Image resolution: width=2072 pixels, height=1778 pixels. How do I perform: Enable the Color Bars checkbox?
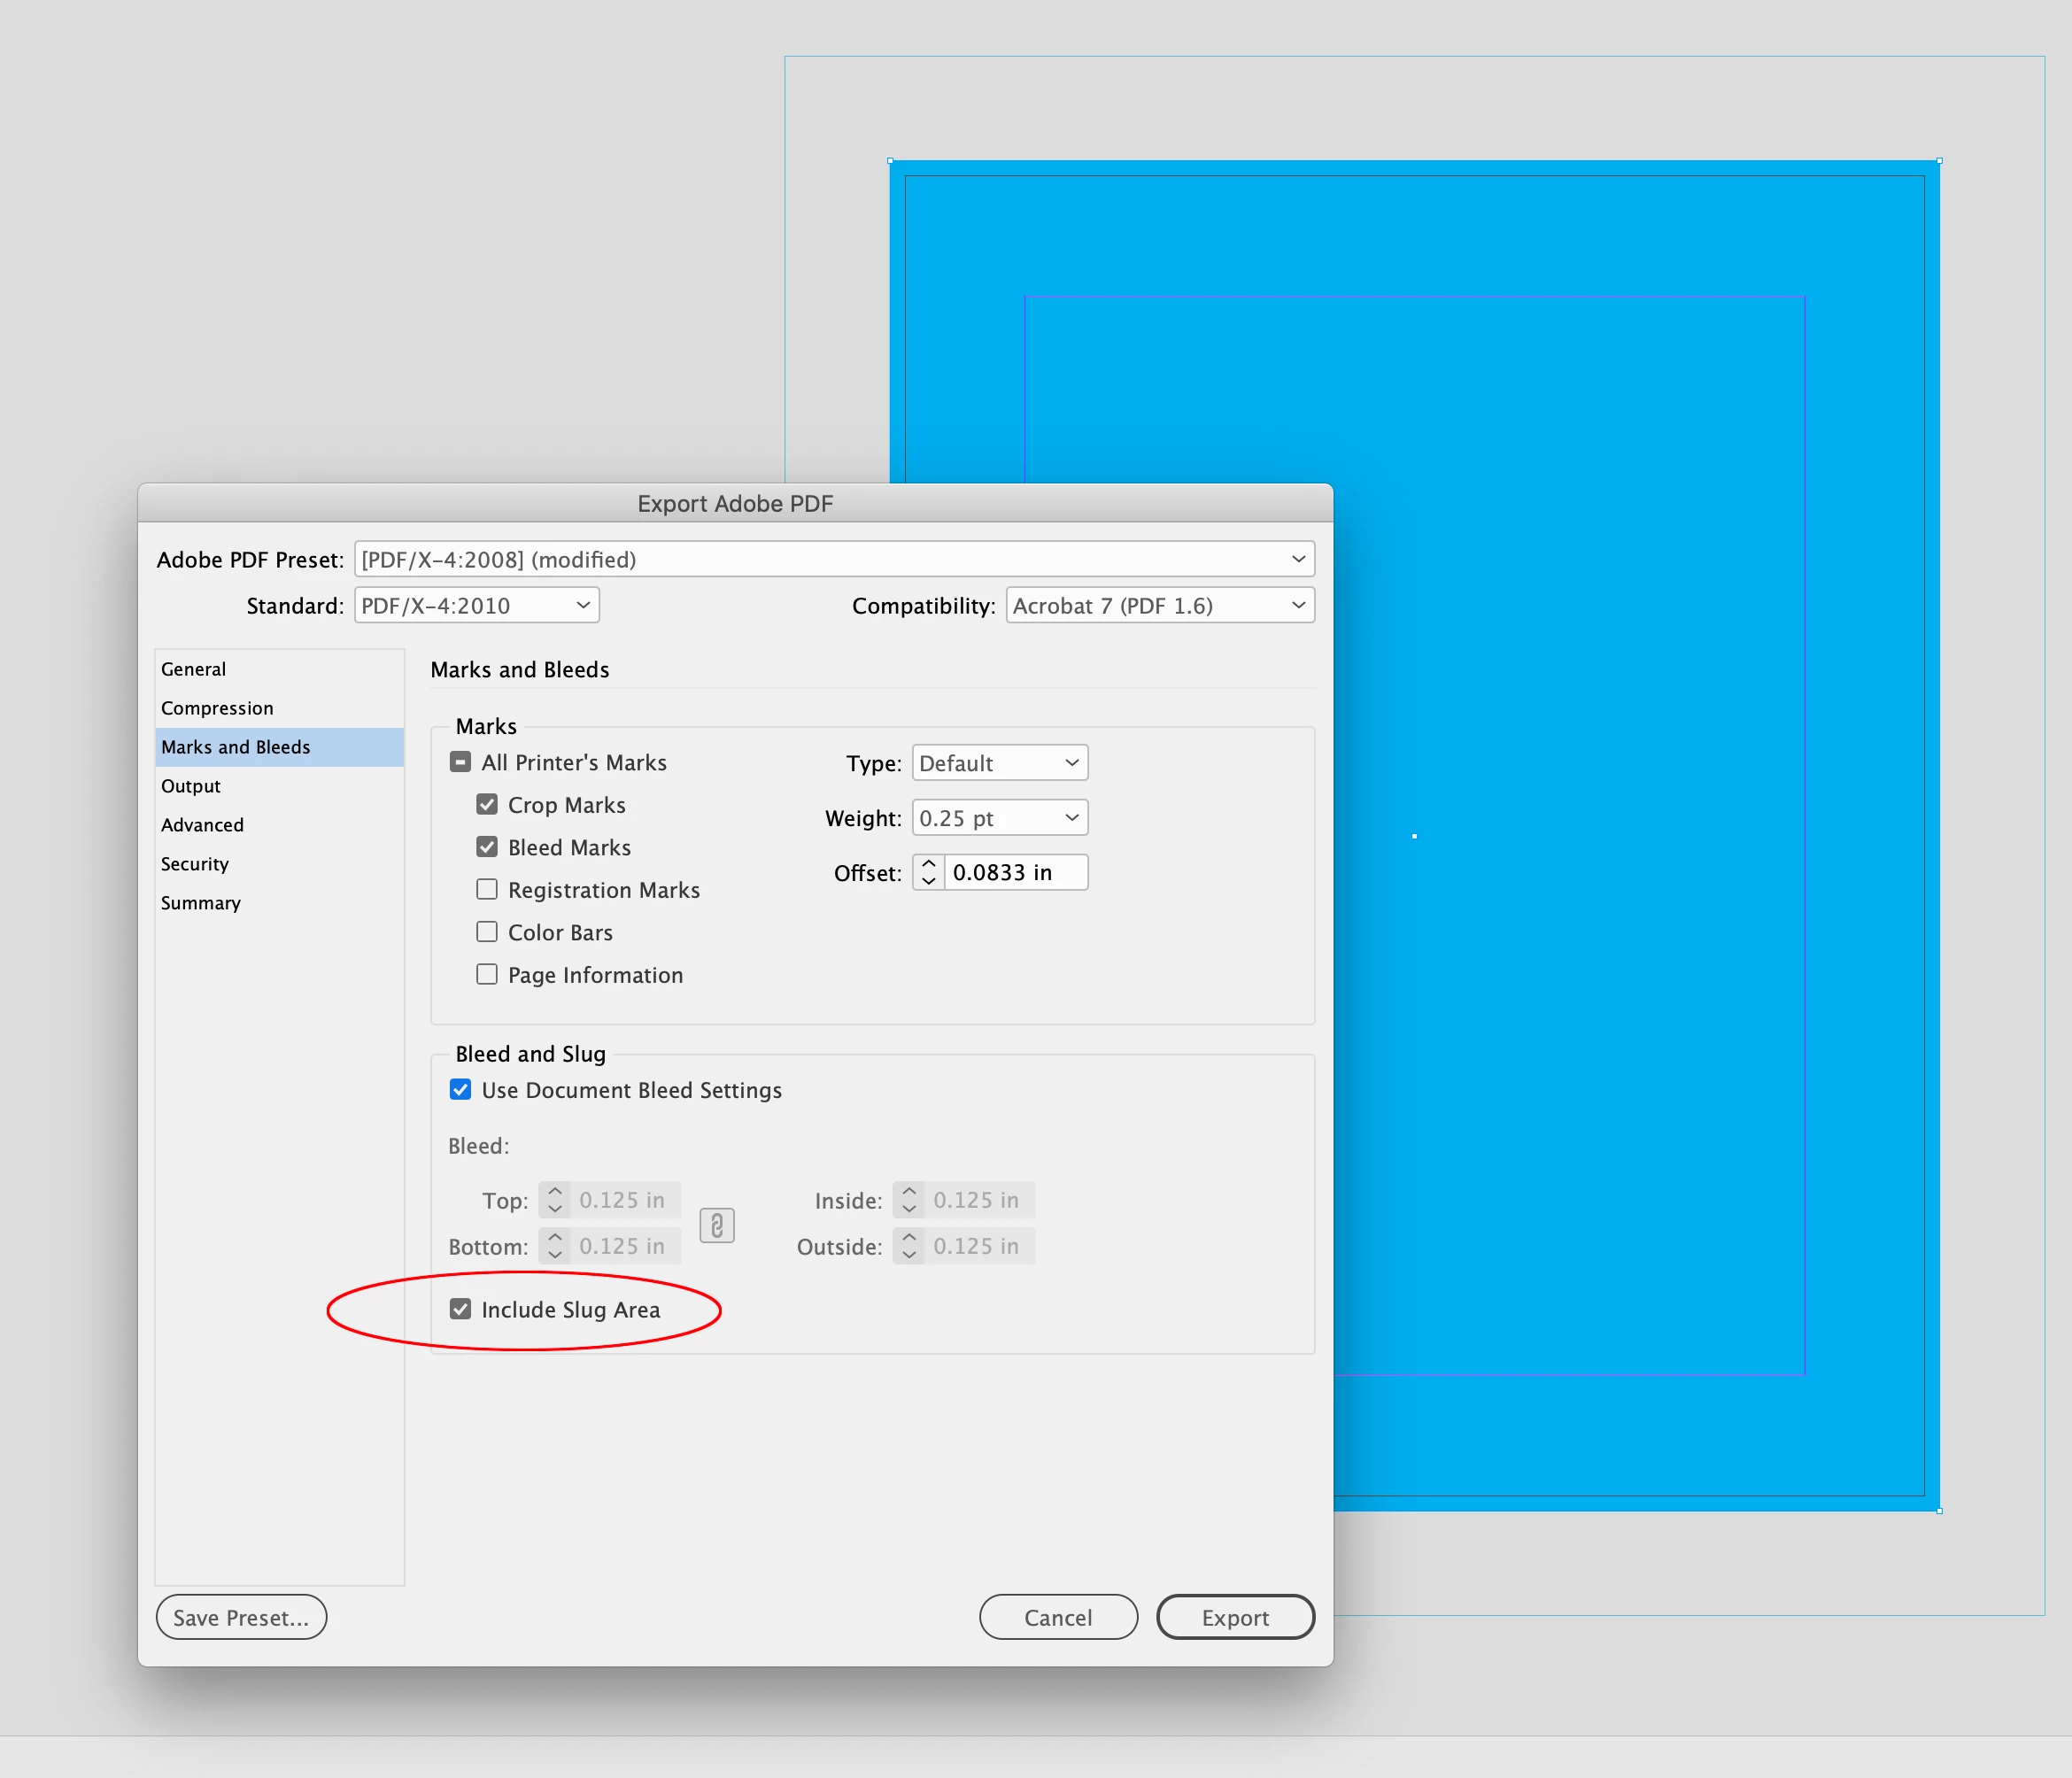(487, 932)
